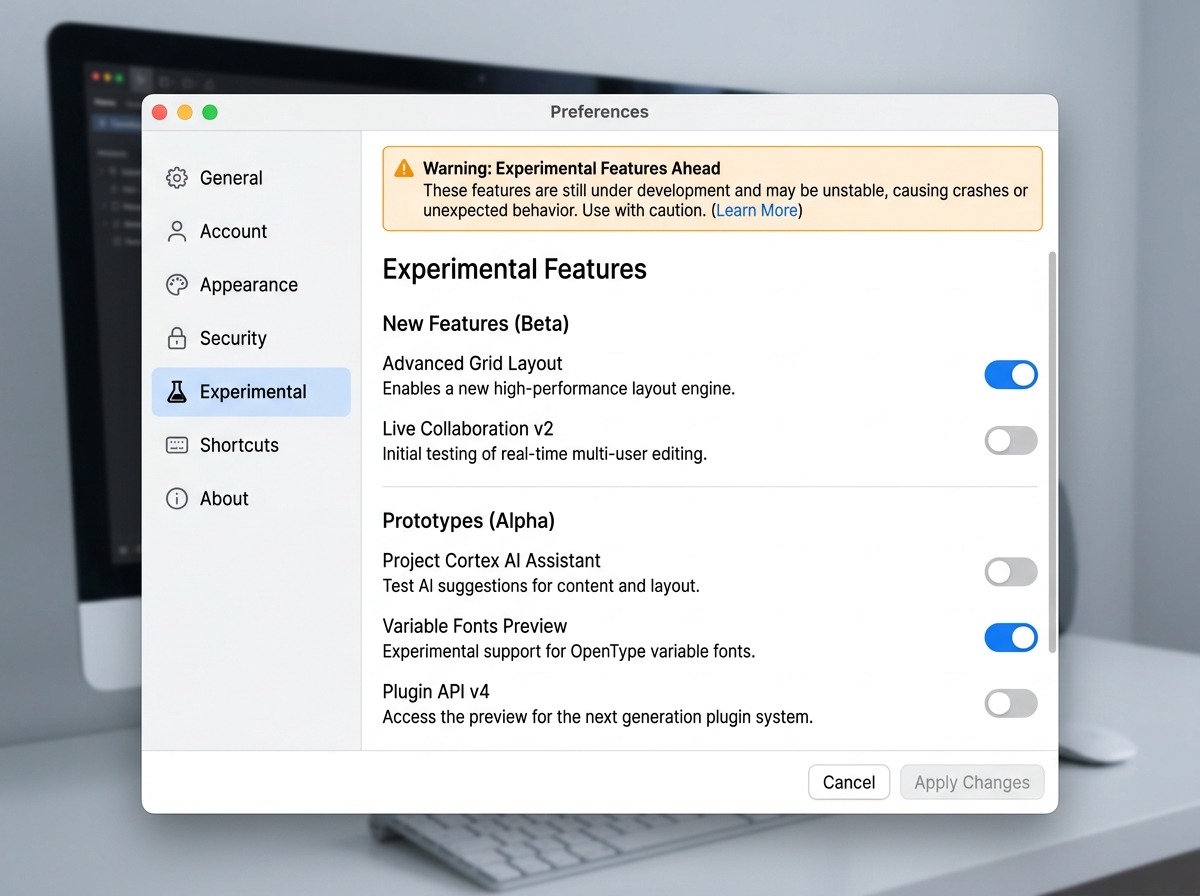The image size is (1200, 896).
Task: Click the Live Collaboration v2 label
Action: pos(468,429)
